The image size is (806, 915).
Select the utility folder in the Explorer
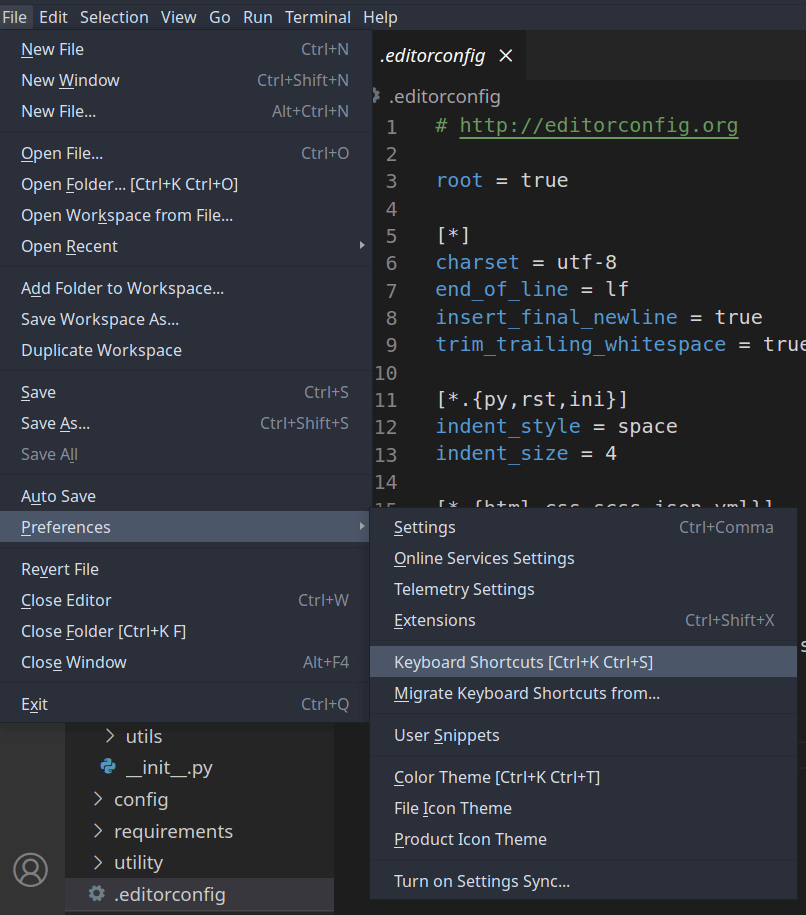[x=138, y=862]
